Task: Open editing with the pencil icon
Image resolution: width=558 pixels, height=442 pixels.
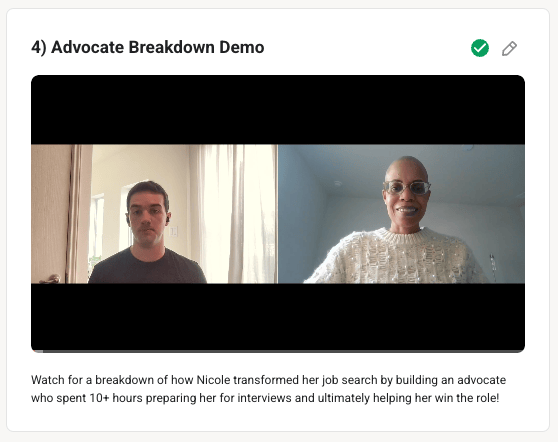Action: [509, 48]
